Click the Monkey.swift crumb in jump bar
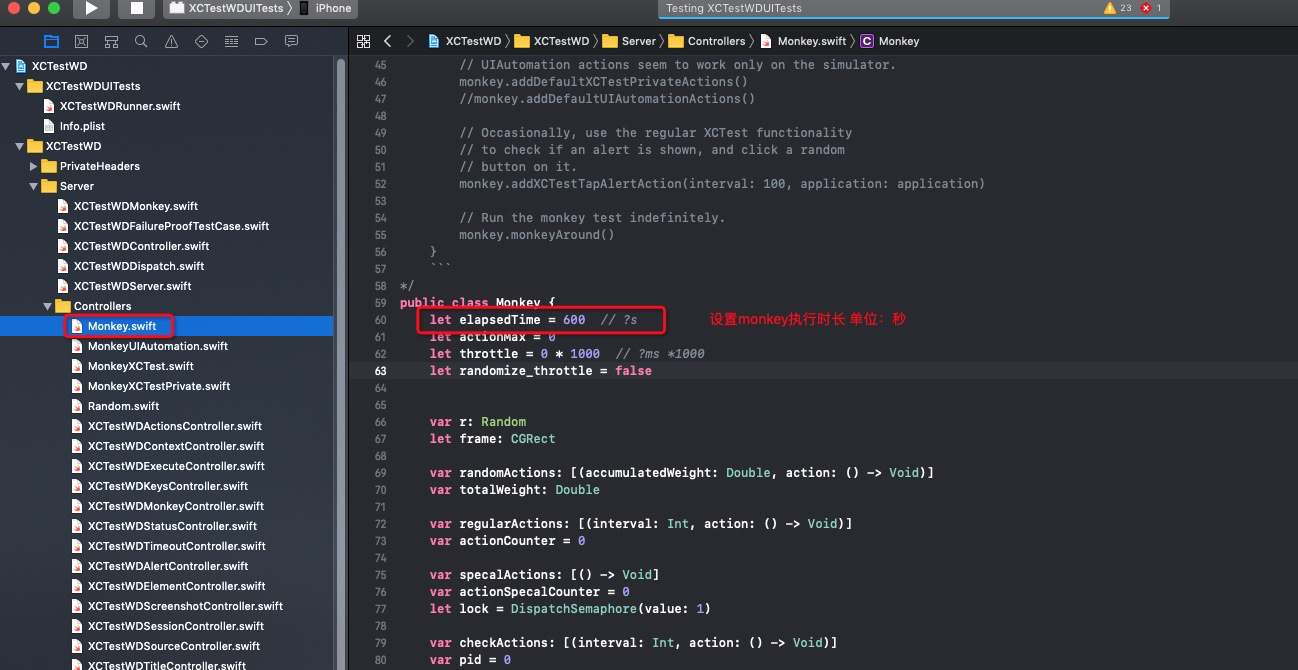The image size is (1298, 670). coord(803,41)
